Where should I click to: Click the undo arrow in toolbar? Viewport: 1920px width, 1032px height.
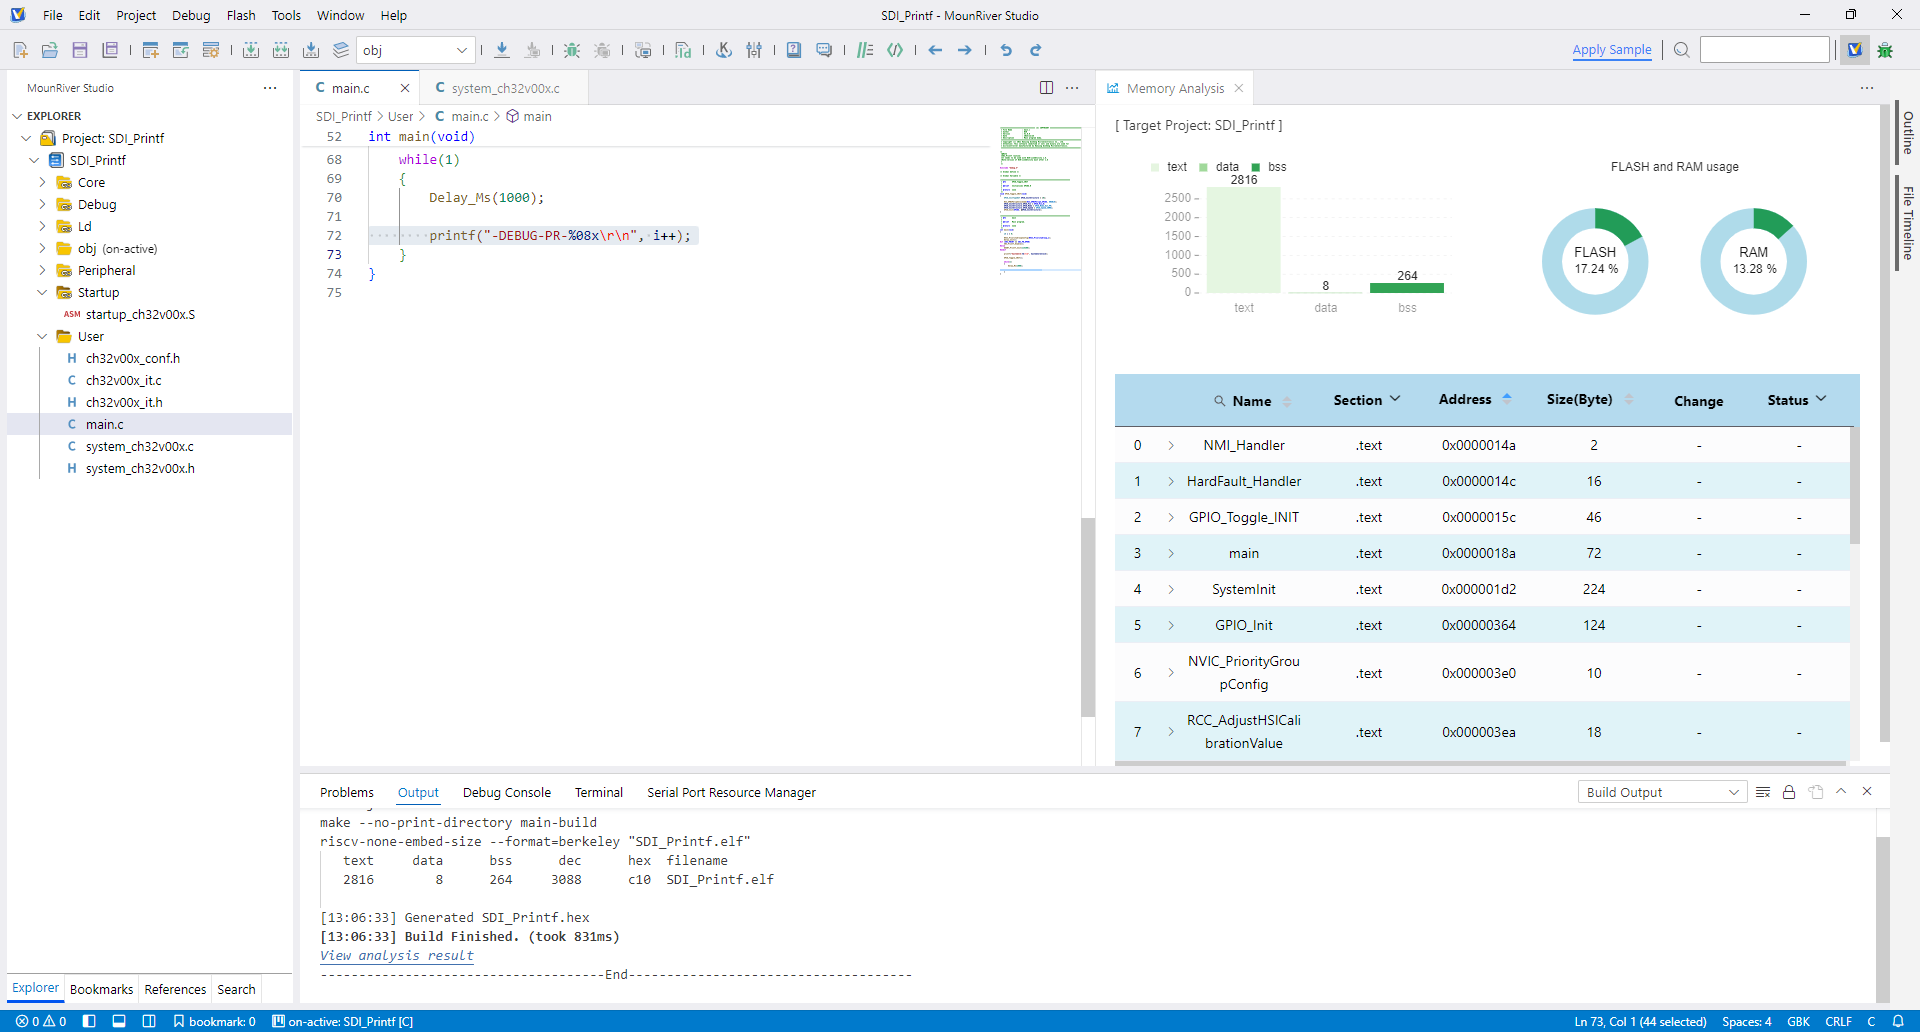pos(1006,50)
